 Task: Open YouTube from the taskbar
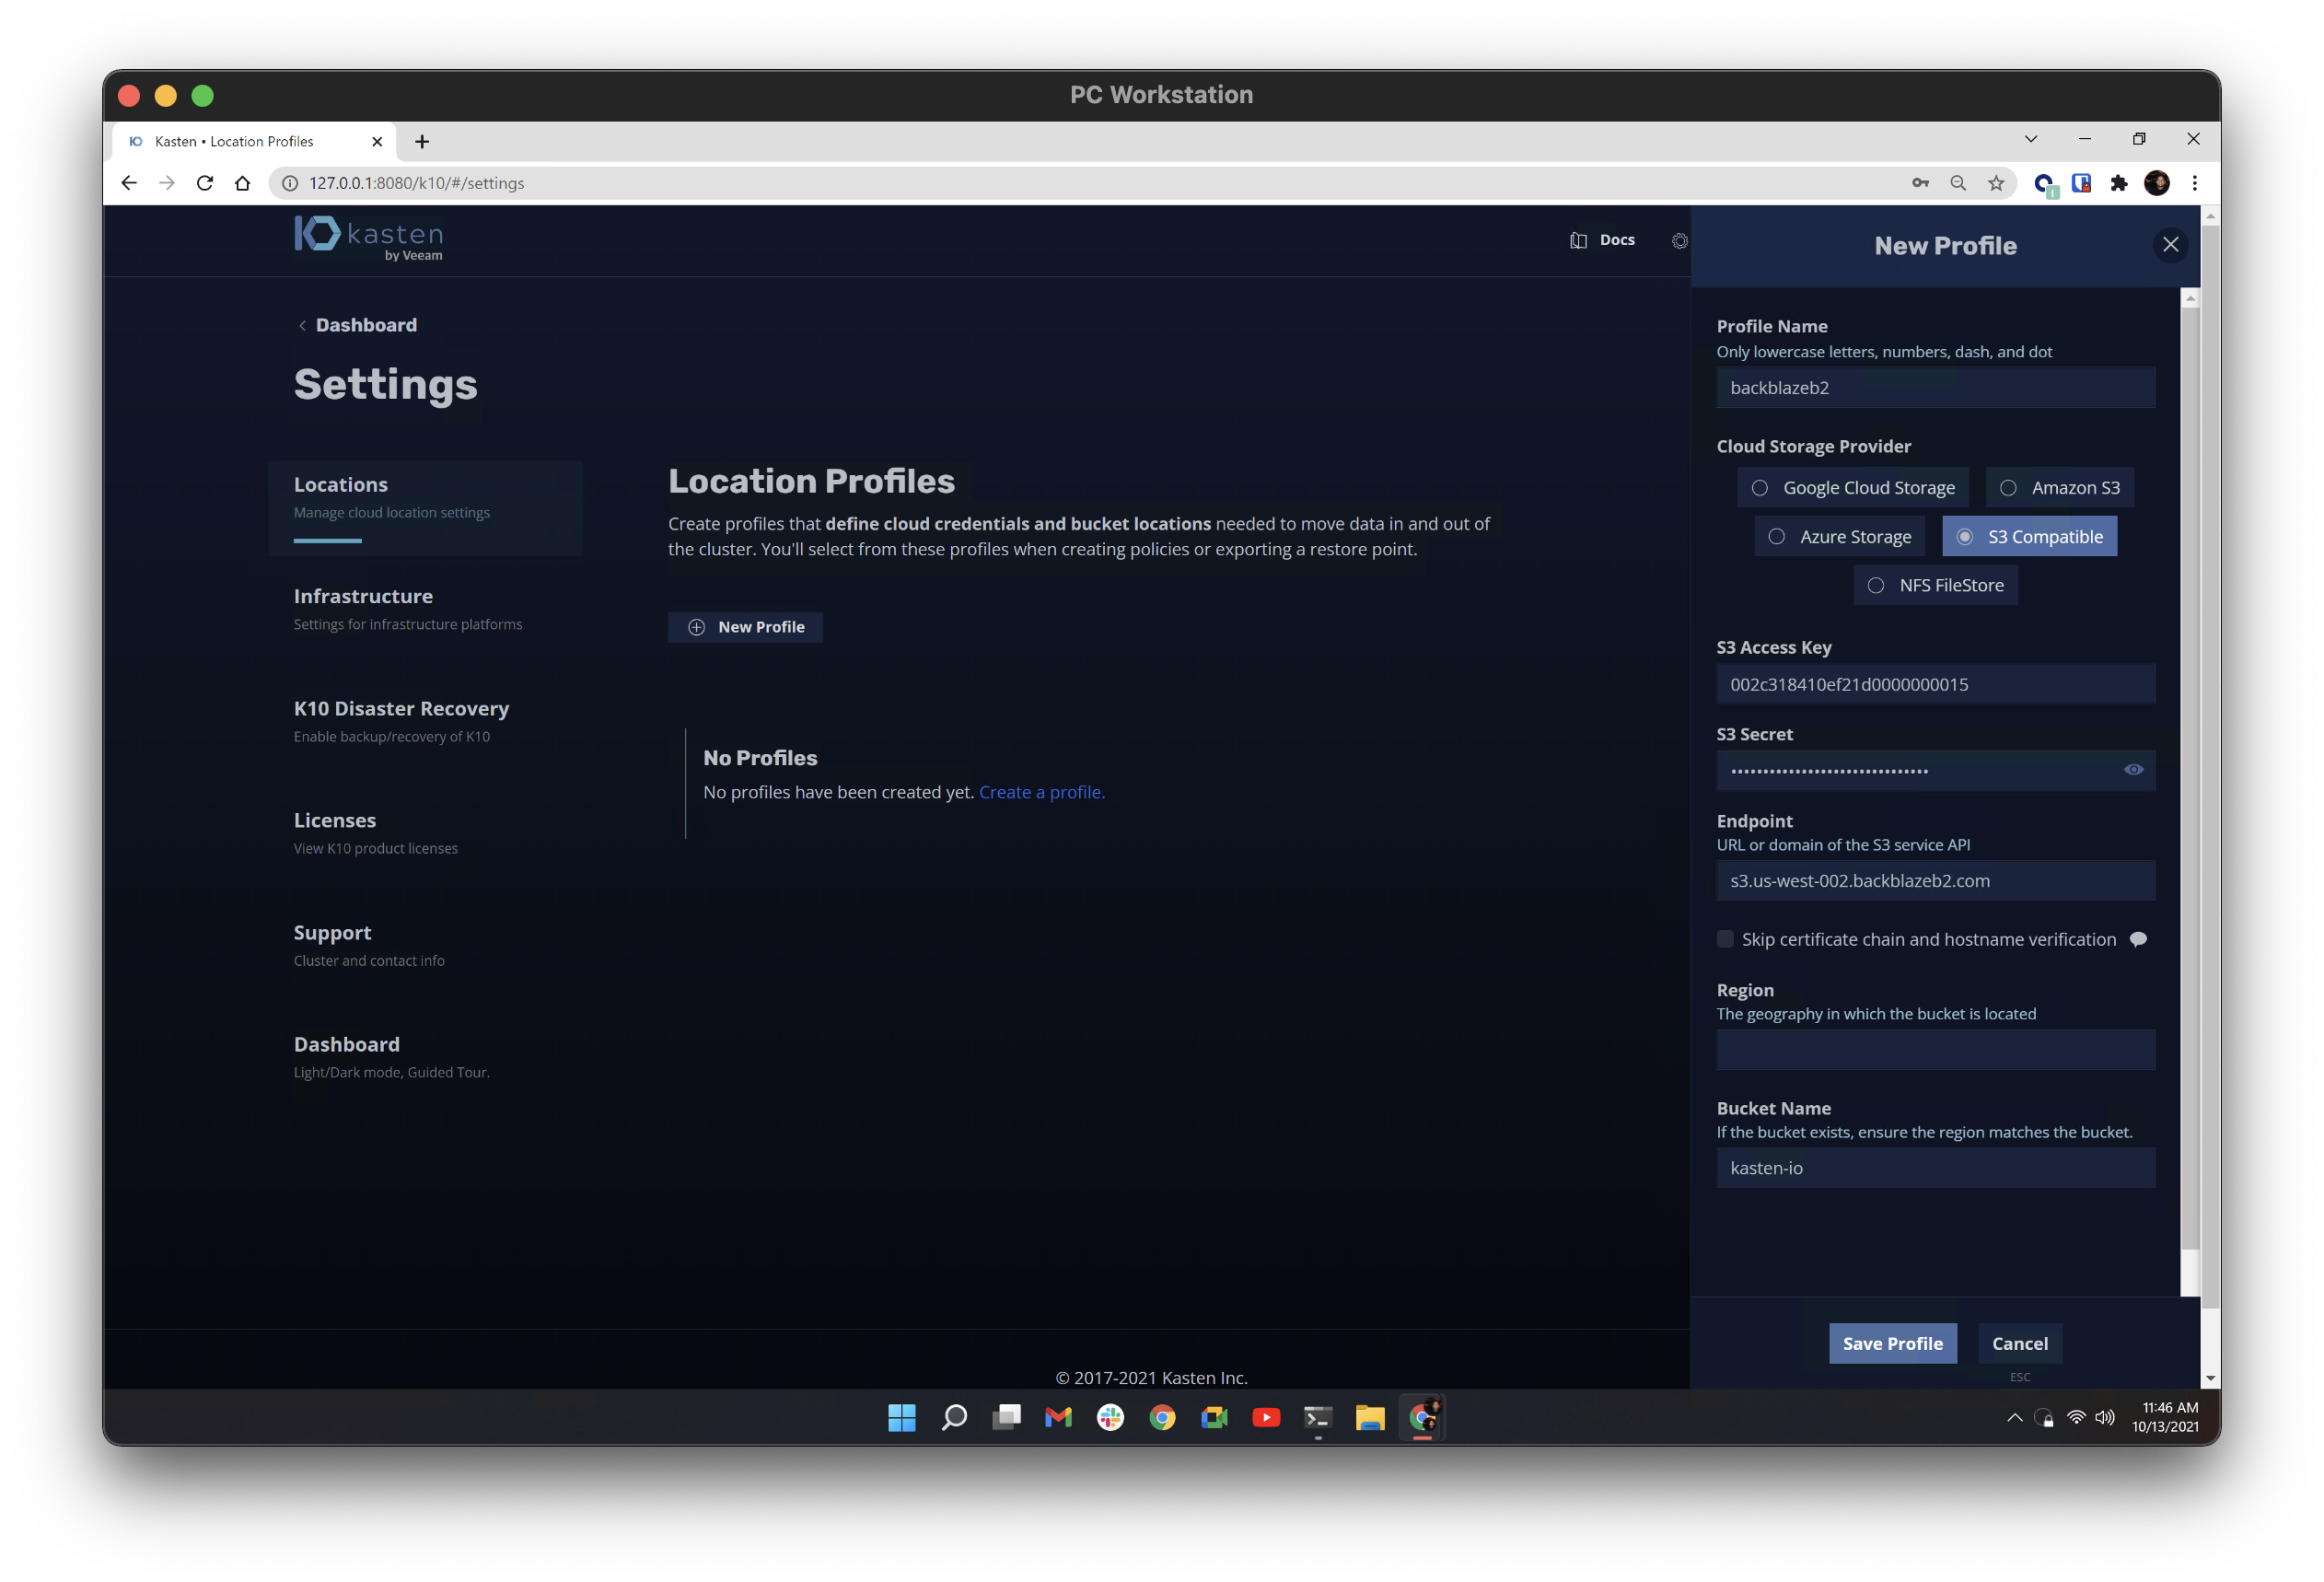1266,1417
